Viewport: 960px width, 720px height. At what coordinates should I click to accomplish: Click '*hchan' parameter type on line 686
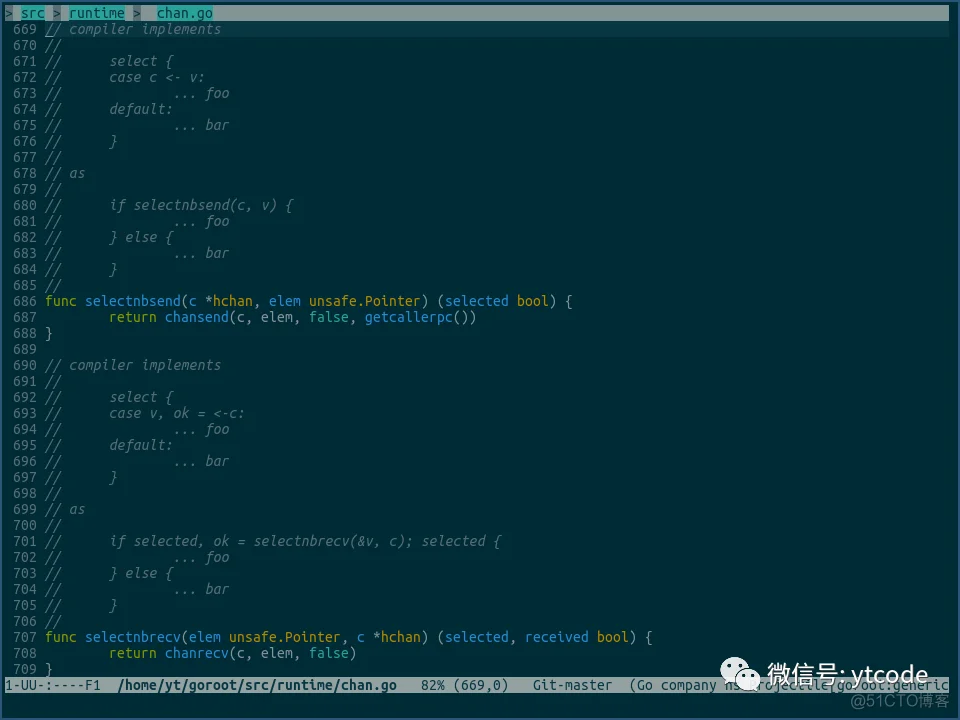pos(228,301)
